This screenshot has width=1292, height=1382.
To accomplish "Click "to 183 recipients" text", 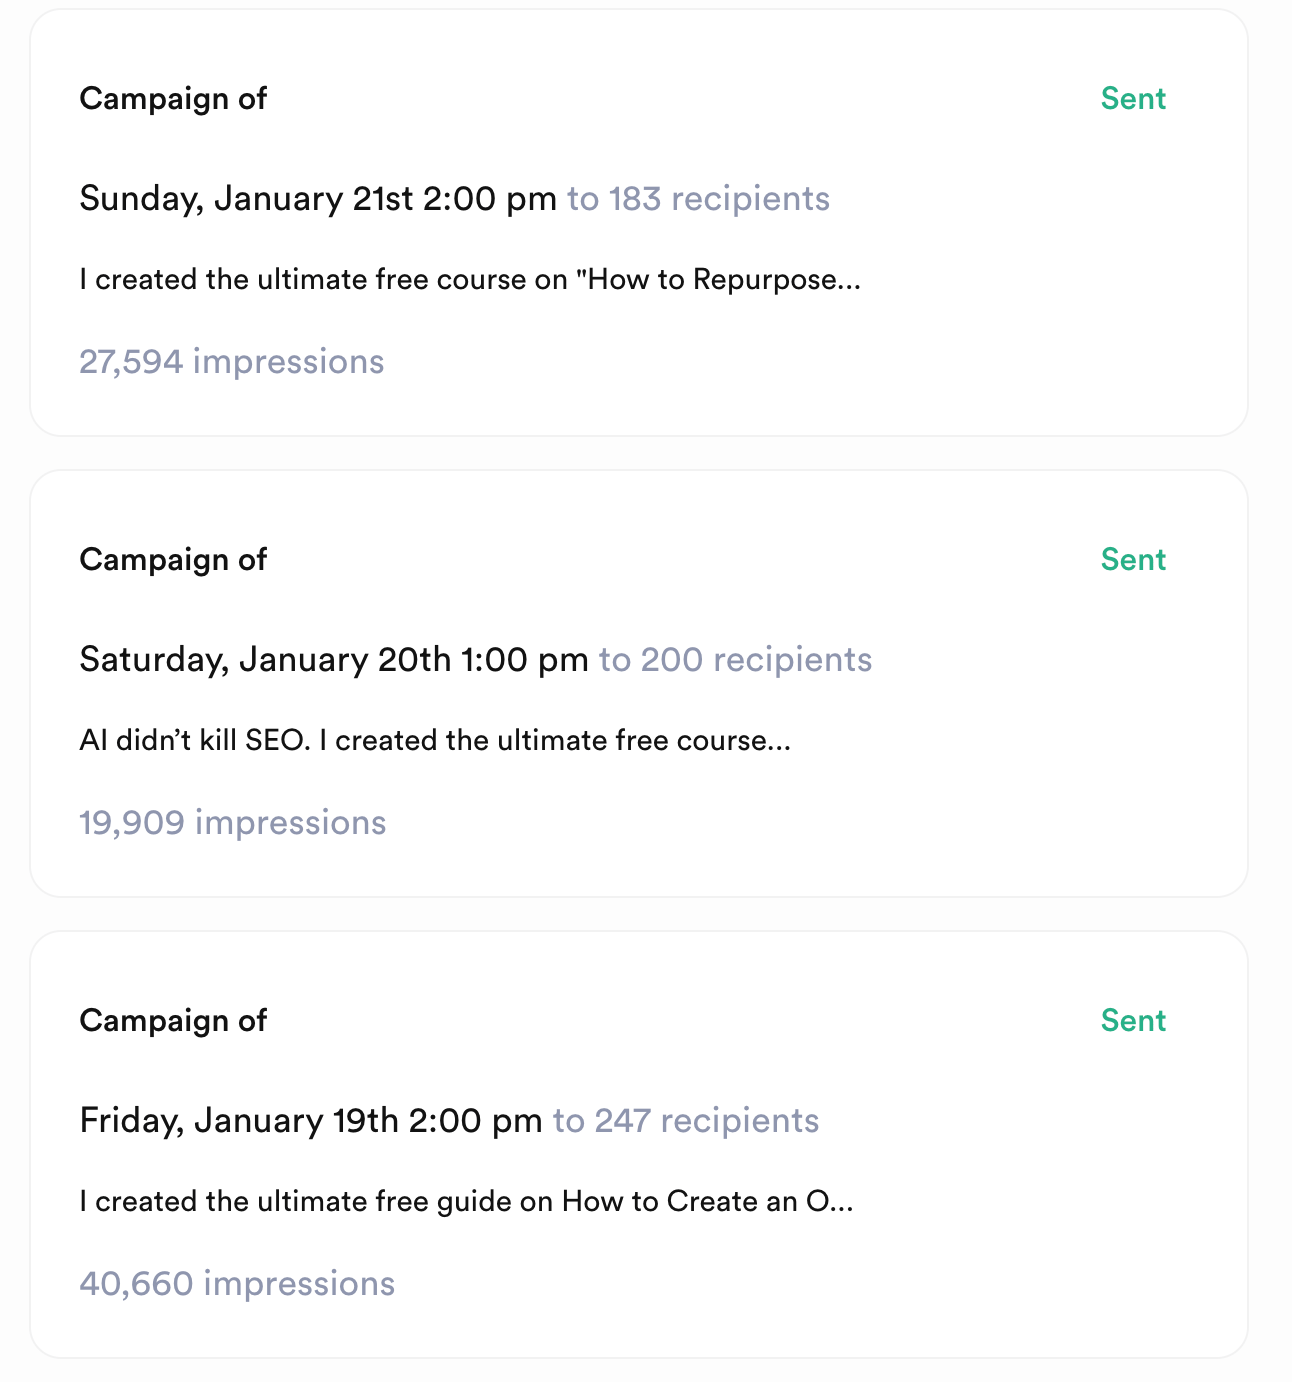I will tap(698, 199).
